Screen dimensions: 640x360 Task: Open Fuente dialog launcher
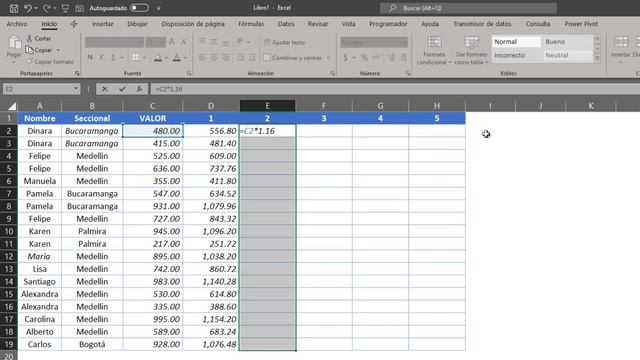(189, 73)
